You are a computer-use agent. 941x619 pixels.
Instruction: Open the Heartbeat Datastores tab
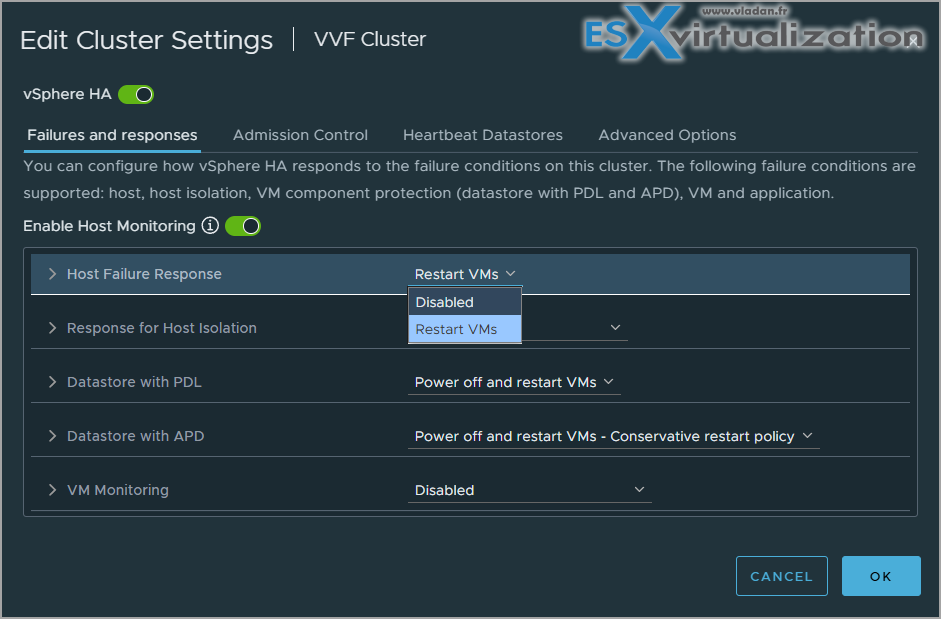[483, 135]
